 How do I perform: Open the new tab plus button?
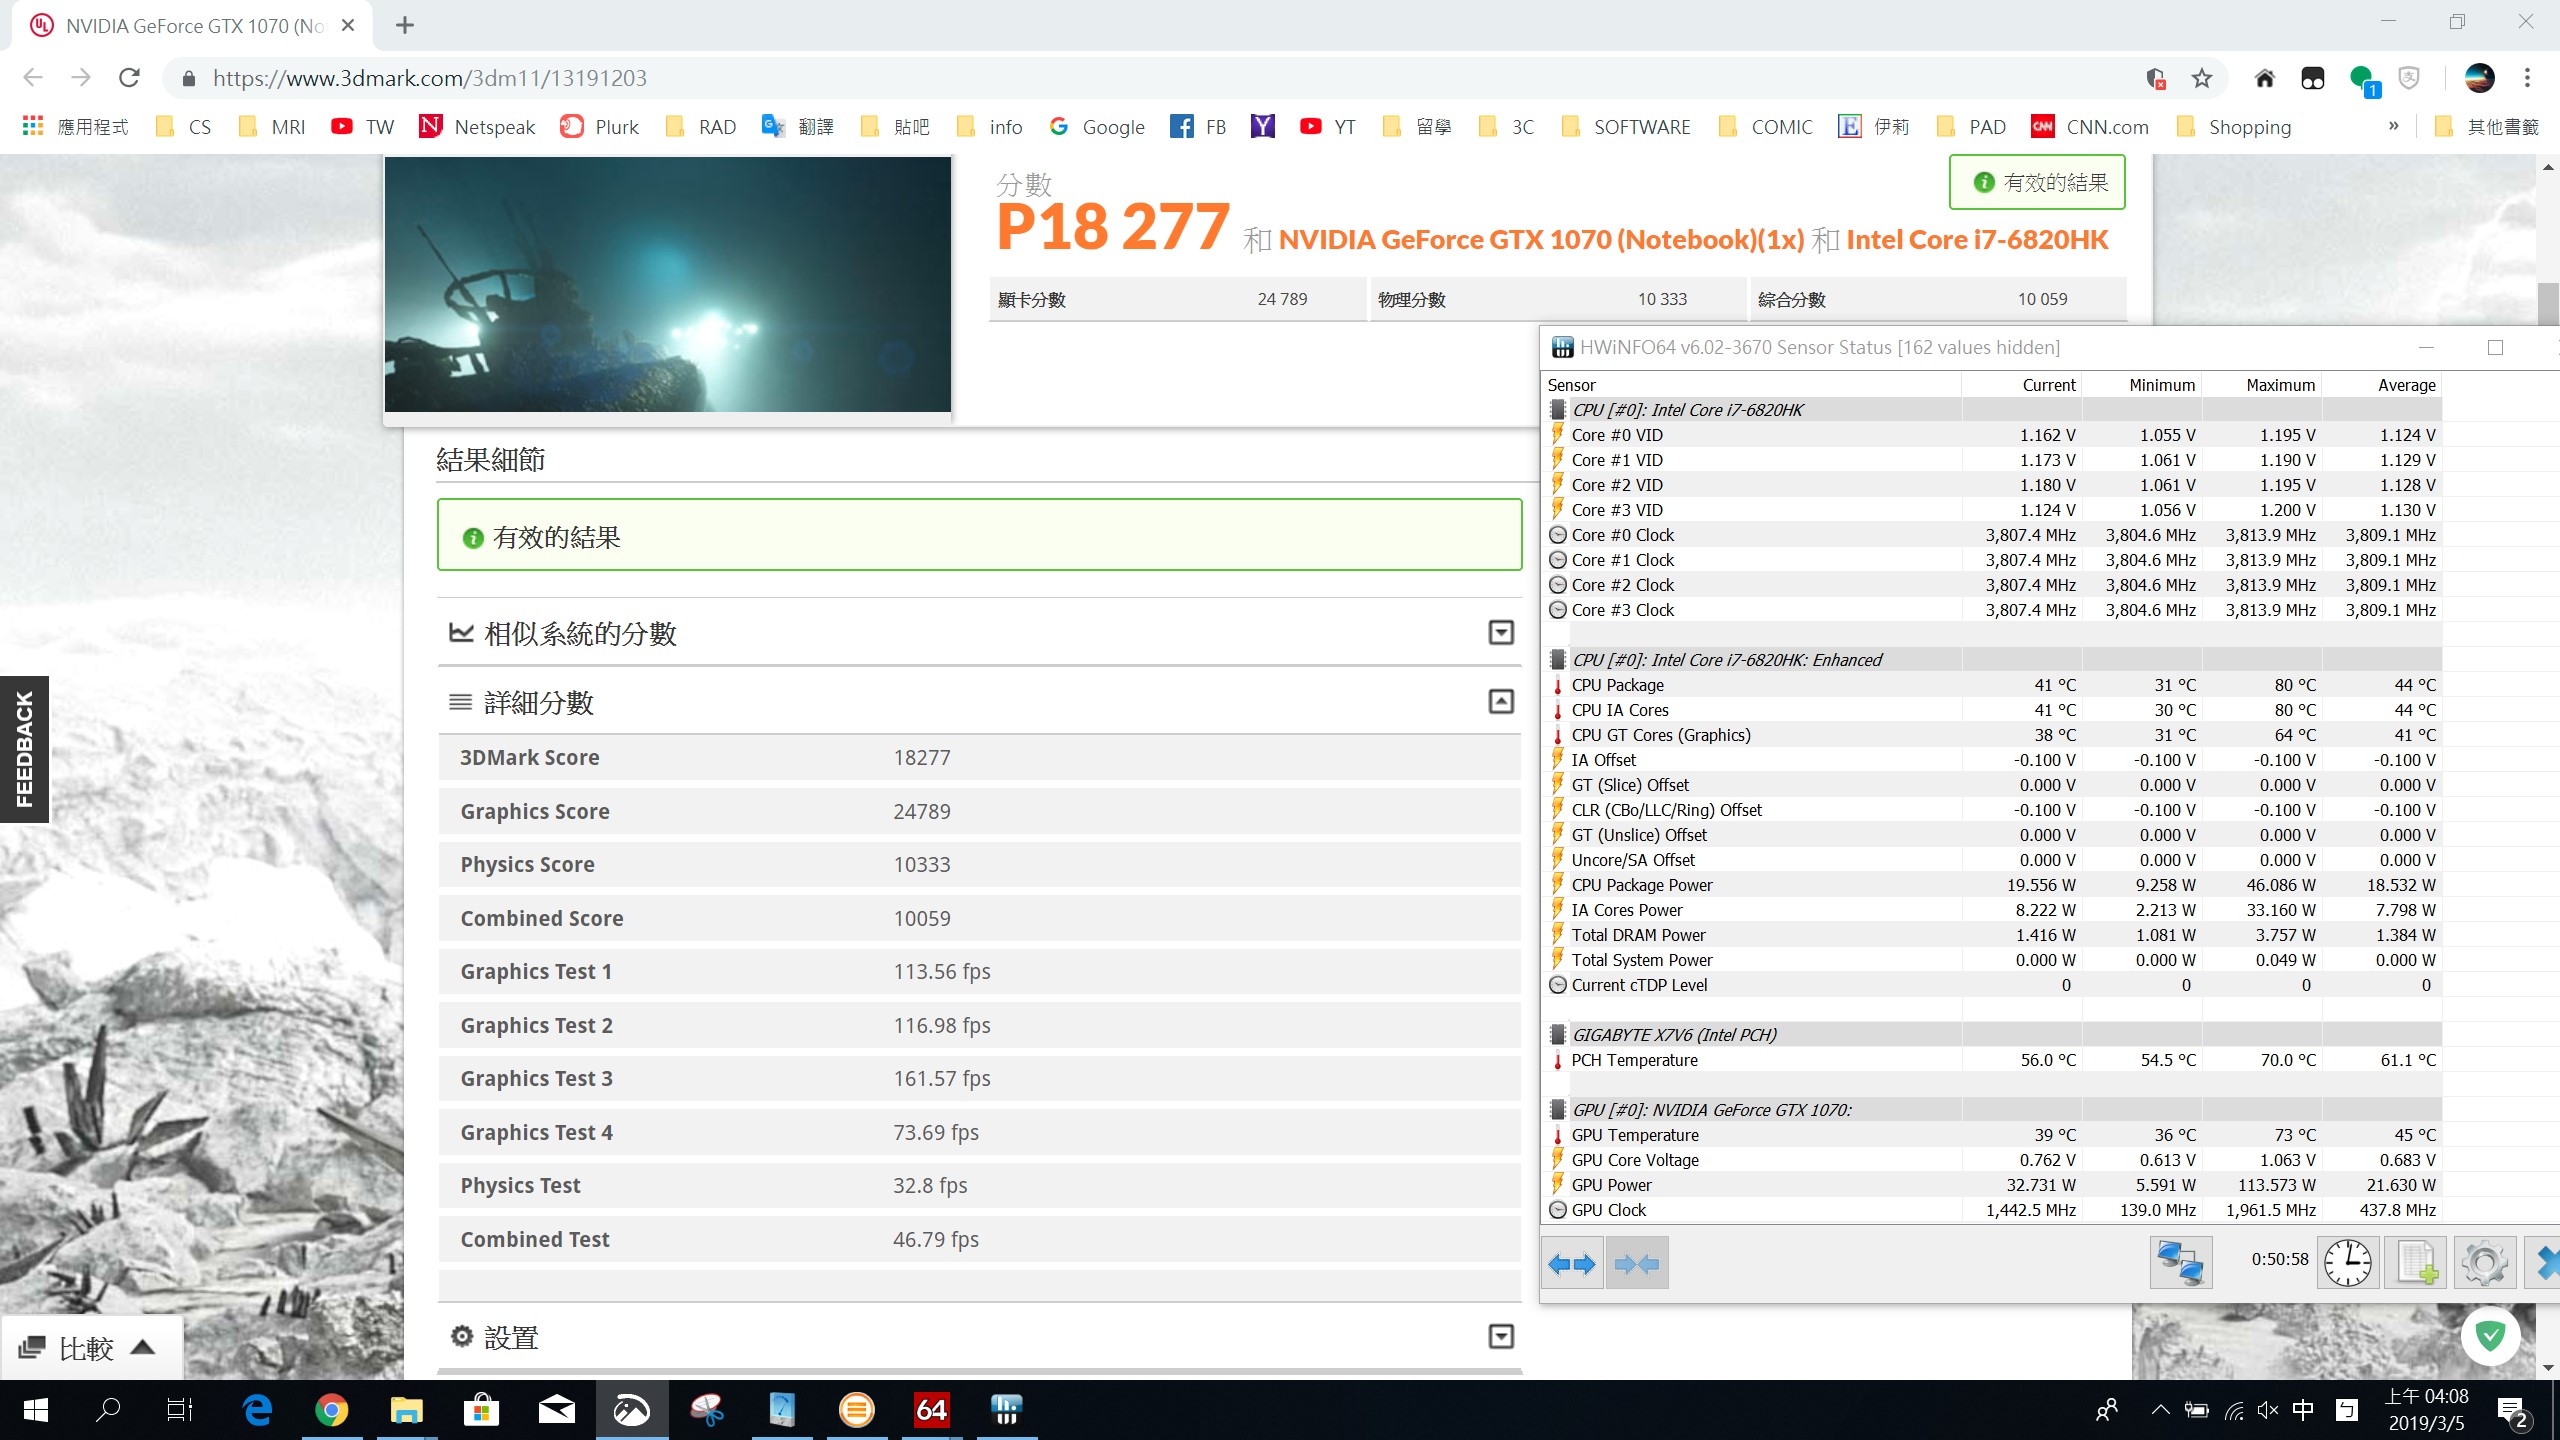404,25
